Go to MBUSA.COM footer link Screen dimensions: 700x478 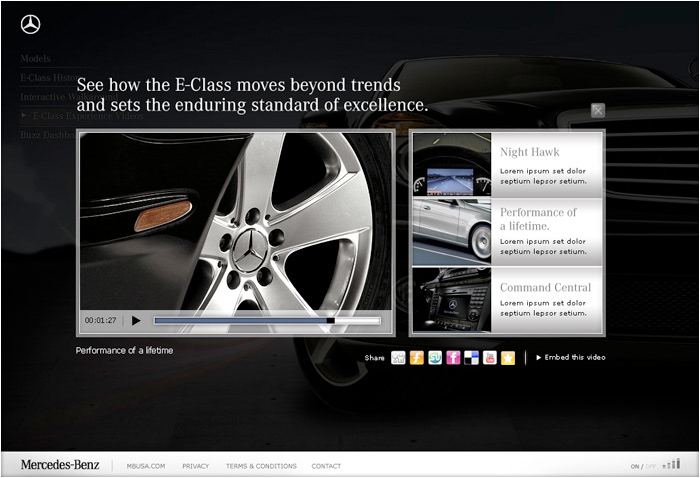pyautogui.click(x=146, y=466)
